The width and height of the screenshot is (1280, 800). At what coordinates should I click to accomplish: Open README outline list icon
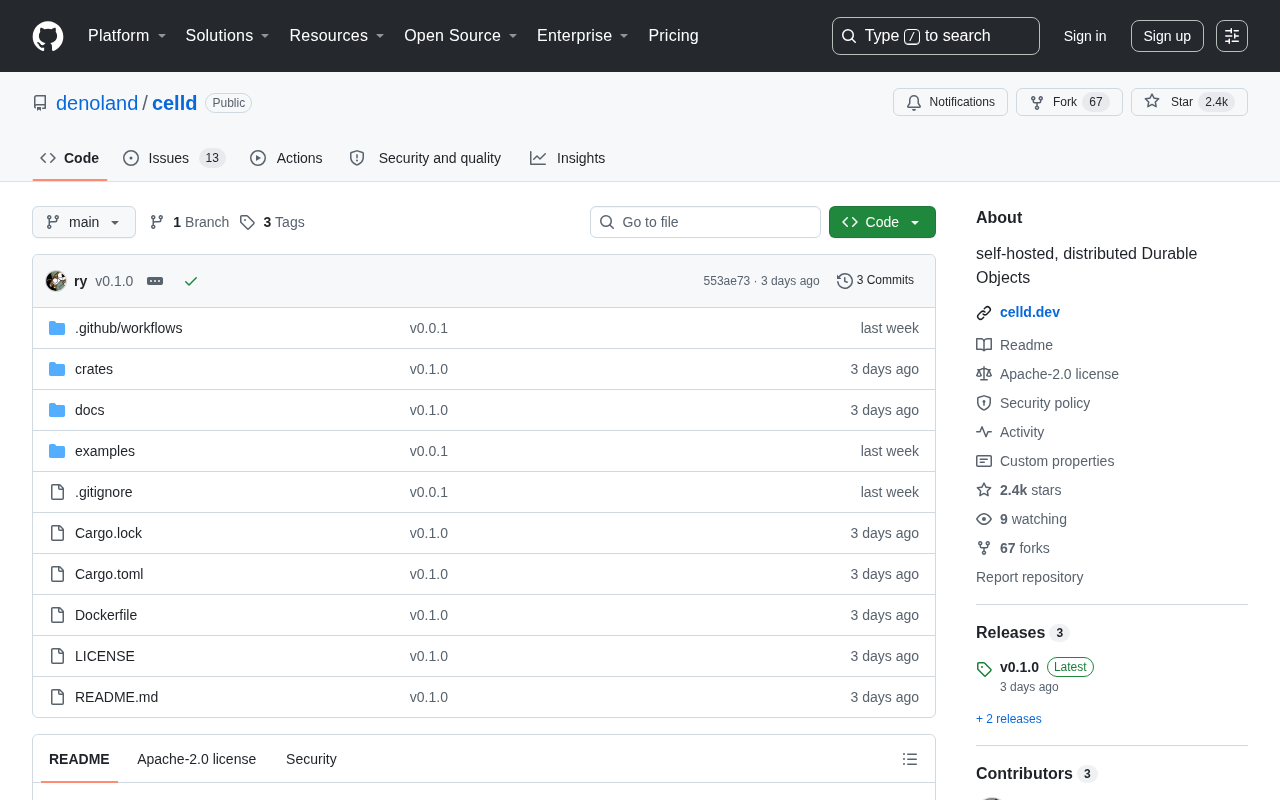coord(910,759)
